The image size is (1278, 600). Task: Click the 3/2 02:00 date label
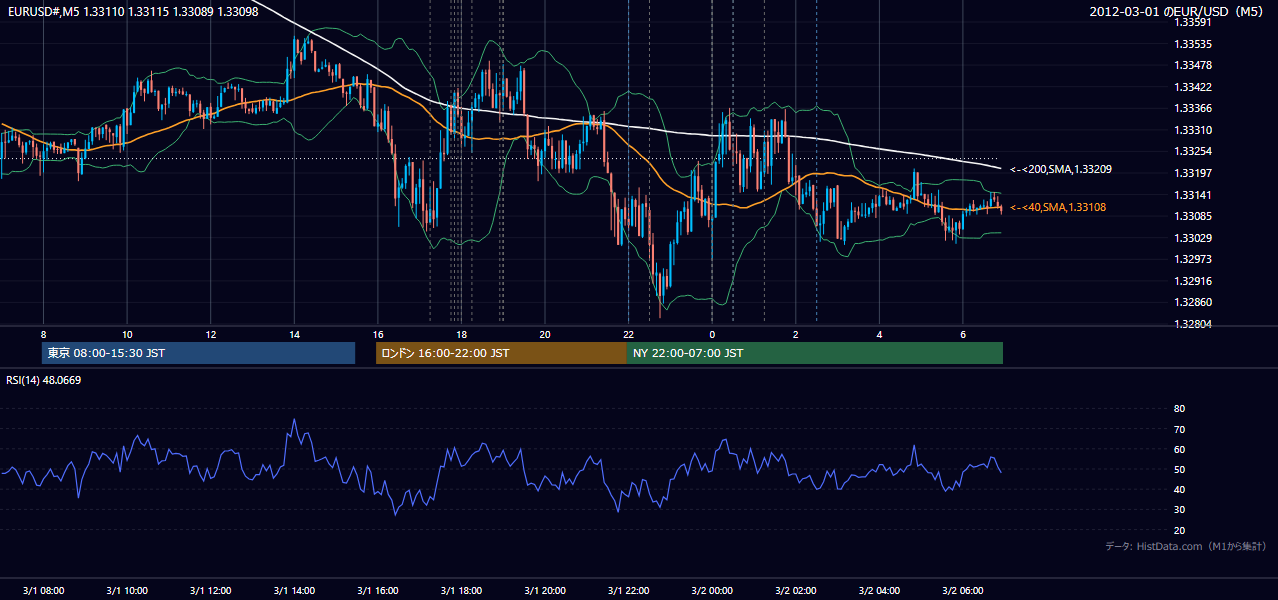point(795,590)
